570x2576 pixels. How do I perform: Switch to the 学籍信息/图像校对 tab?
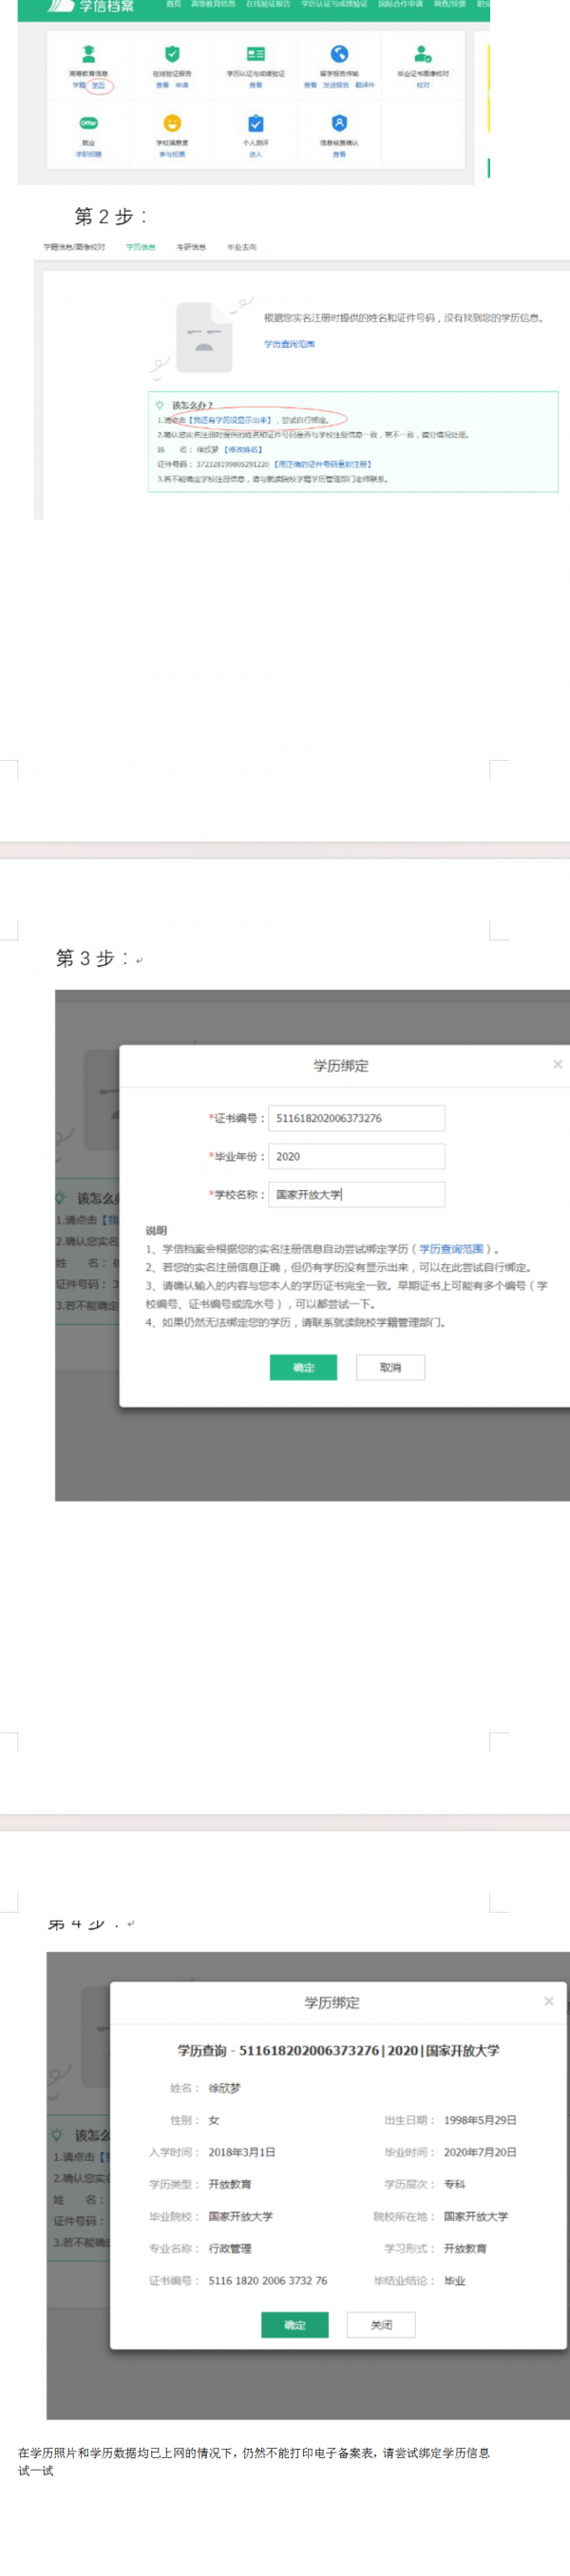(74, 247)
